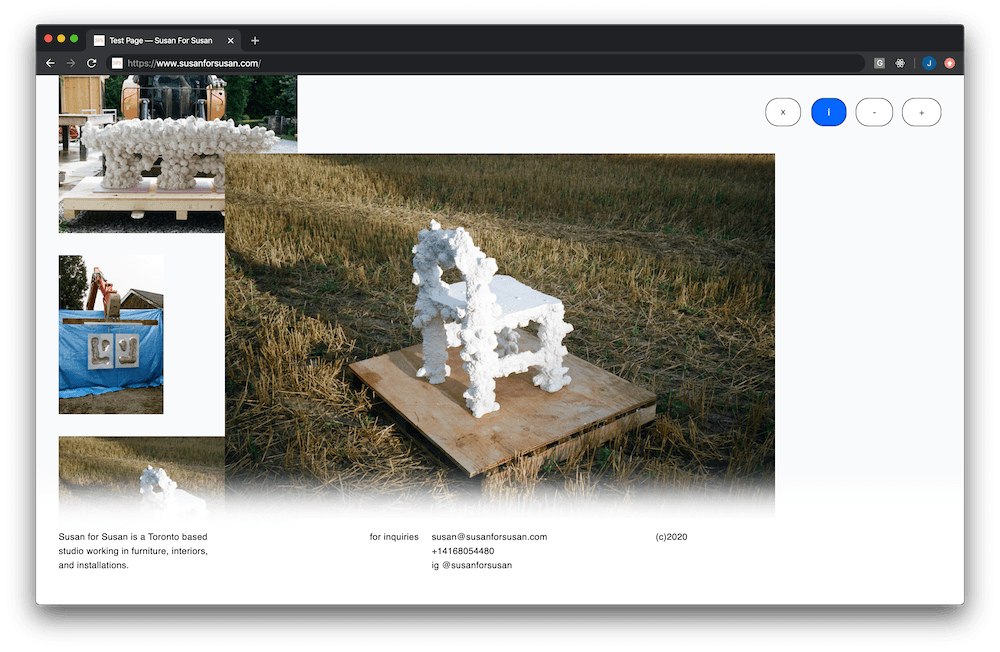The image size is (1000, 652).
Task: Open the J profile avatar
Action: tap(929, 63)
